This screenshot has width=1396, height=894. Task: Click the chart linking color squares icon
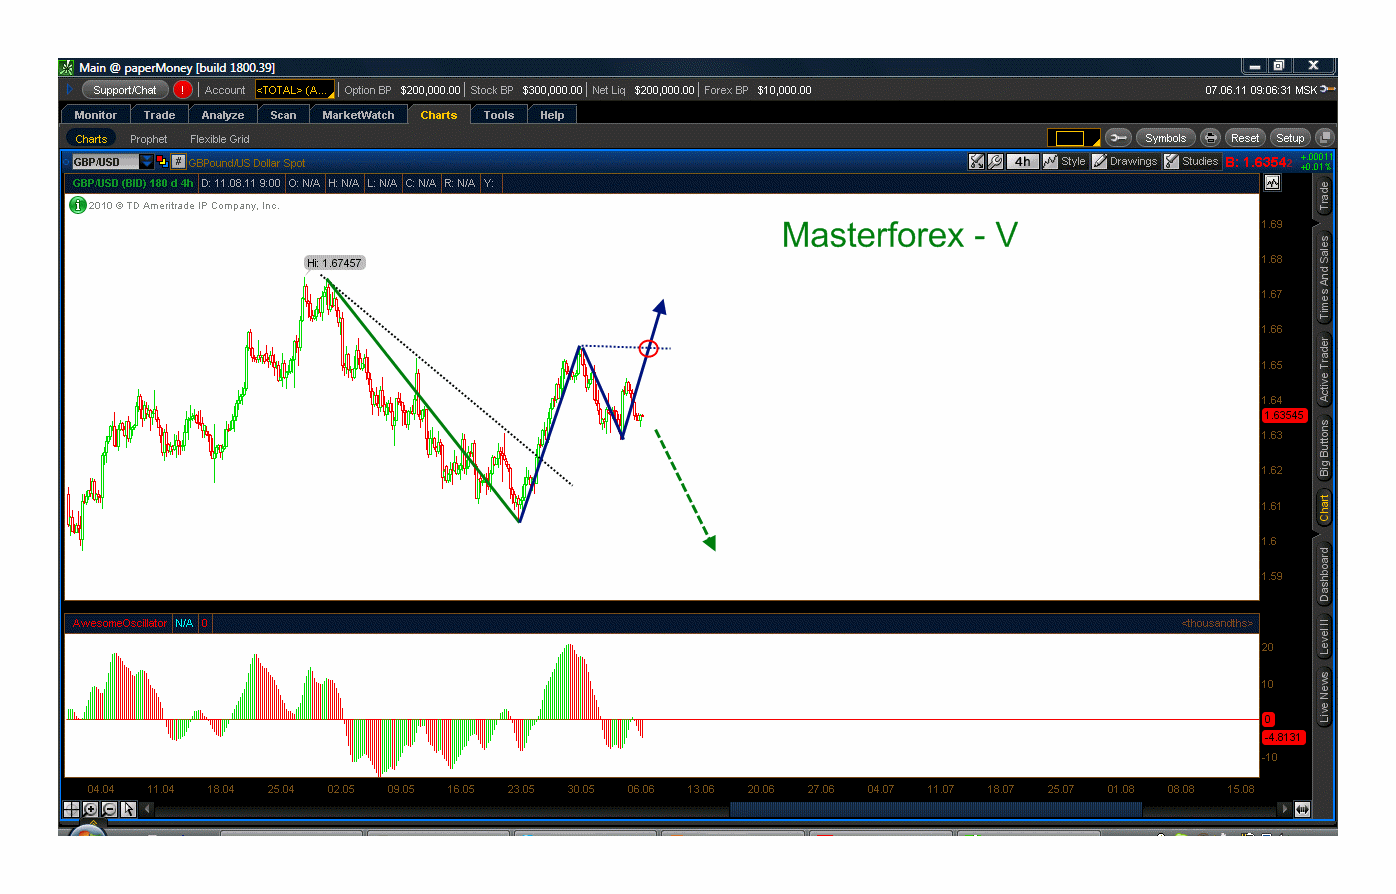(x=162, y=162)
